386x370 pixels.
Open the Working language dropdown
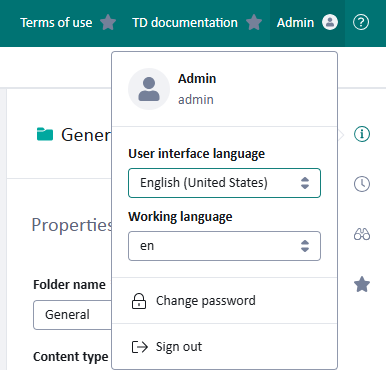pos(224,246)
